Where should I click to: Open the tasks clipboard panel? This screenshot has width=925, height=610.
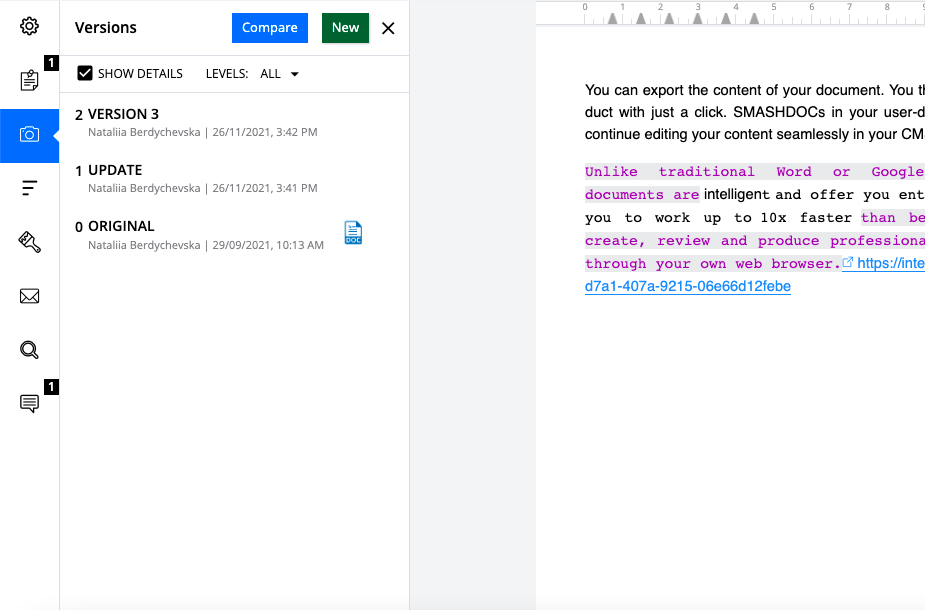pyautogui.click(x=29, y=80)
